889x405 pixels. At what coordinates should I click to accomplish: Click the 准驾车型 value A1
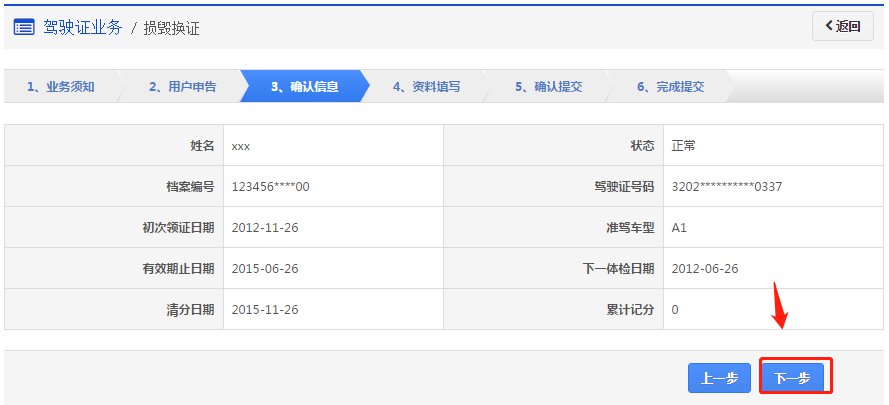pyautogui.click(x=679, y=228)
